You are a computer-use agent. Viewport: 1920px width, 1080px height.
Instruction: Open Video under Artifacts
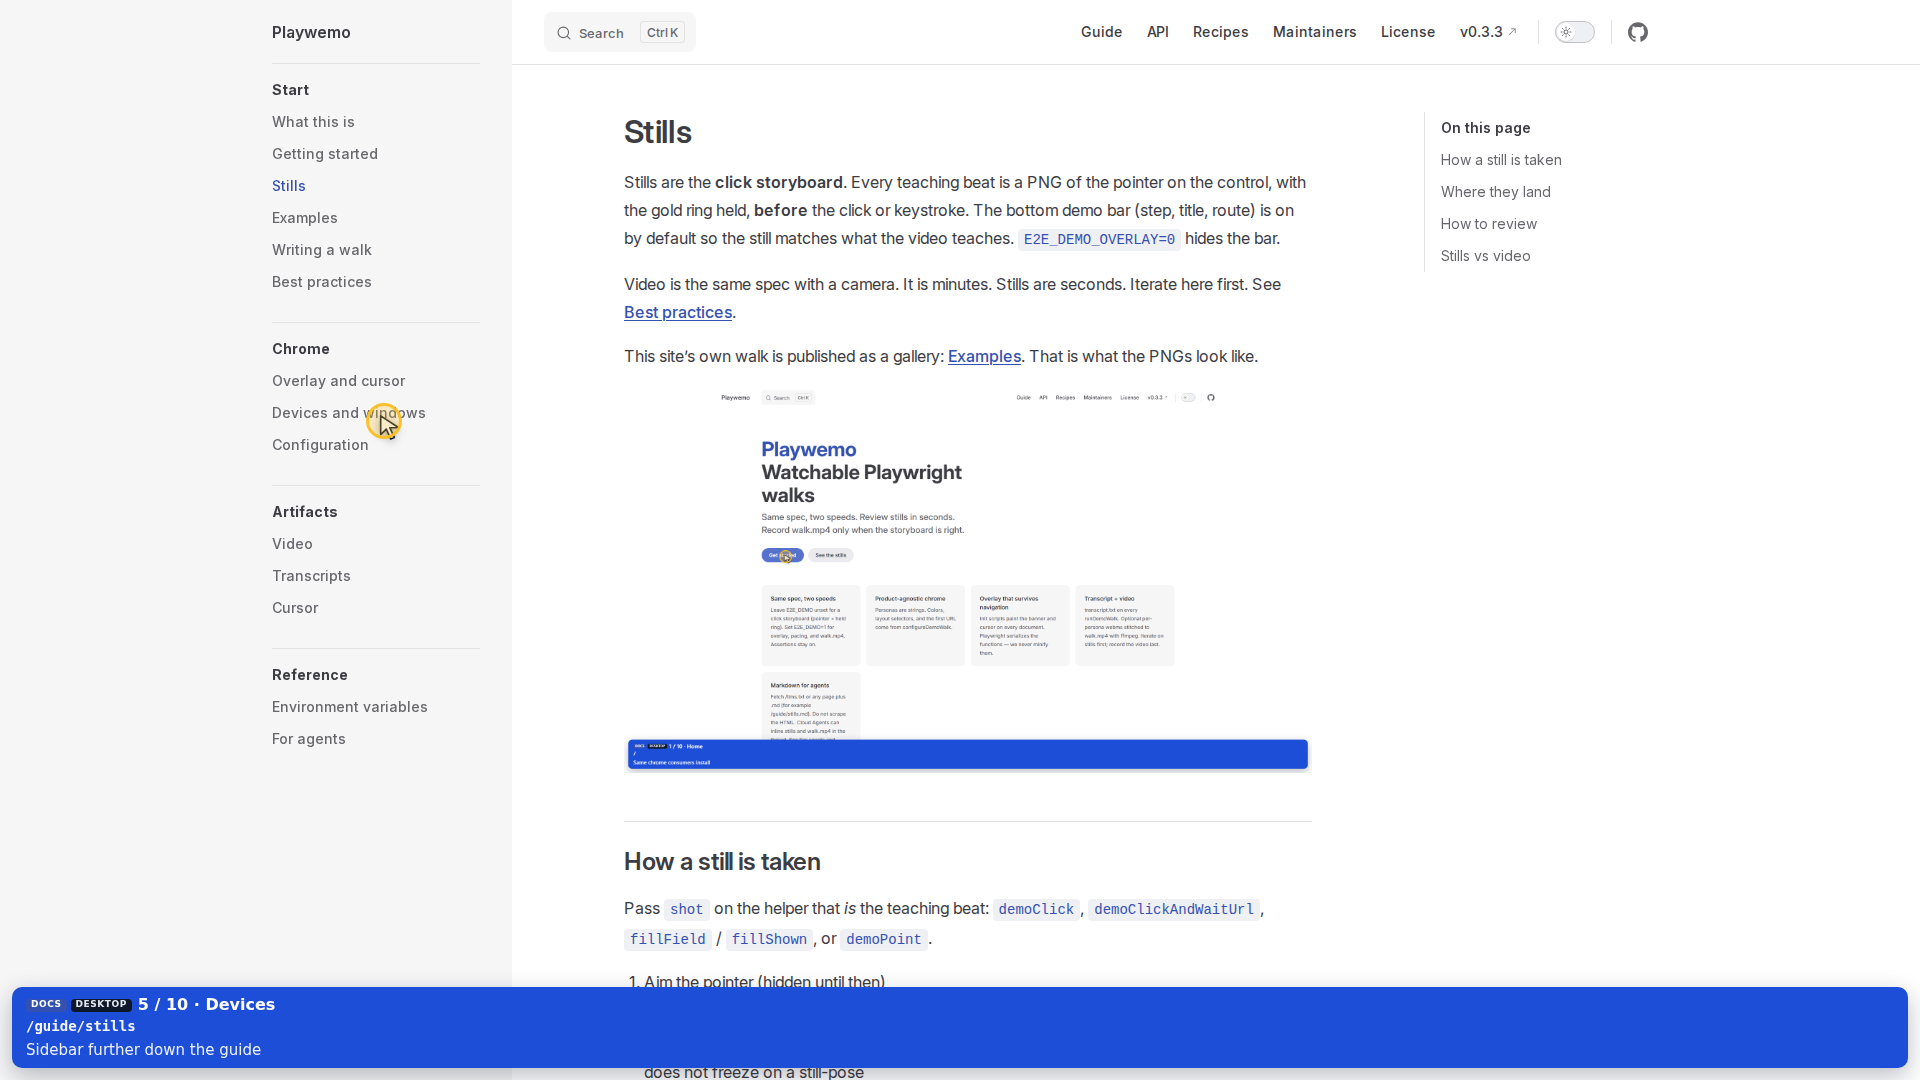point(292,544)
